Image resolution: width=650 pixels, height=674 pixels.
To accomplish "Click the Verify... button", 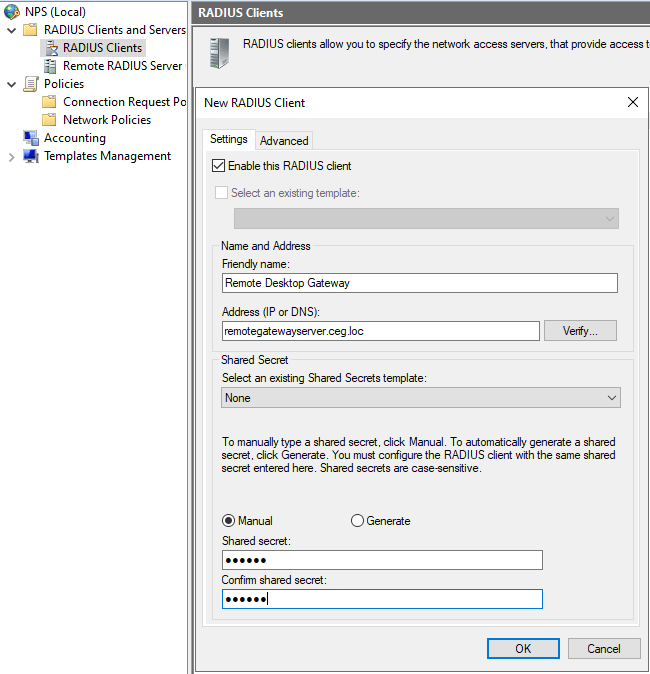I will coord(580,331).
